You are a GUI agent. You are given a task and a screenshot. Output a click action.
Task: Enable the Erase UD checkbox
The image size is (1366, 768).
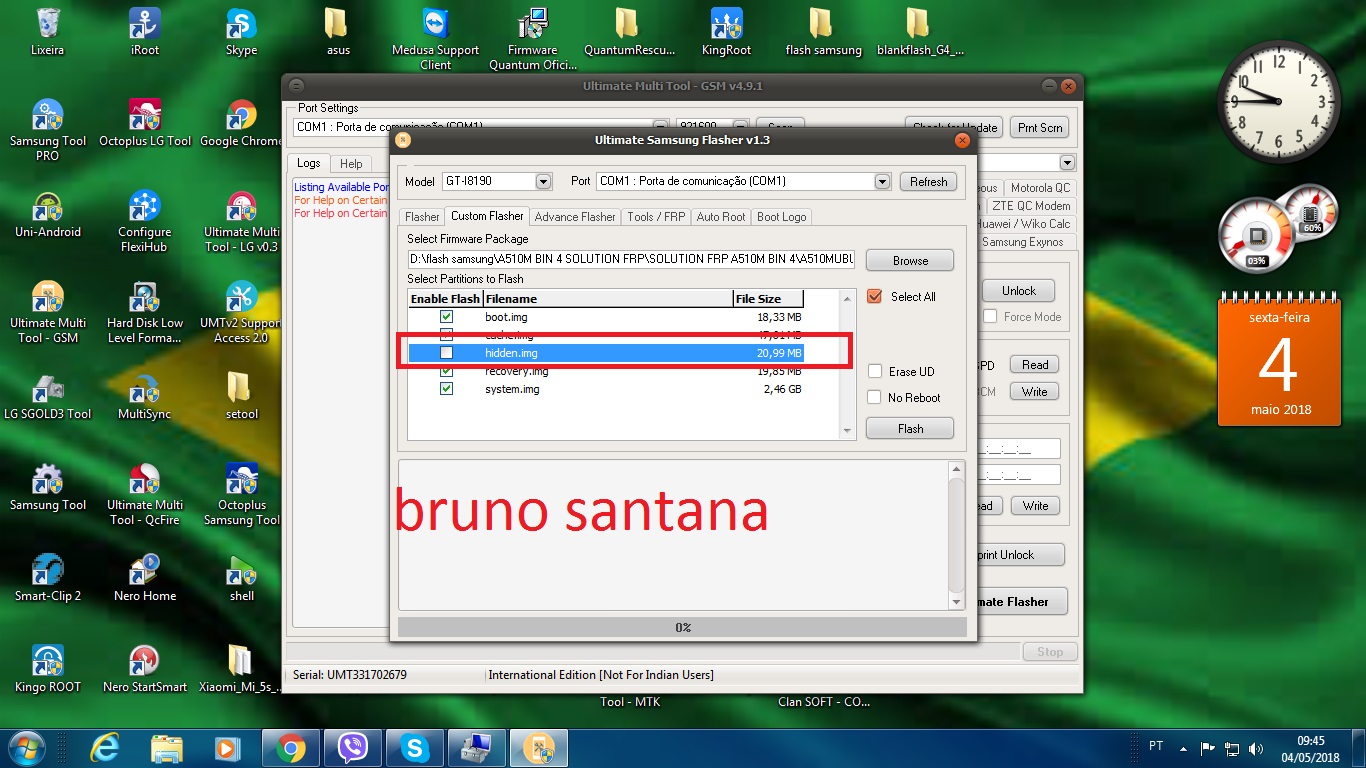click(x=875, y=371)
